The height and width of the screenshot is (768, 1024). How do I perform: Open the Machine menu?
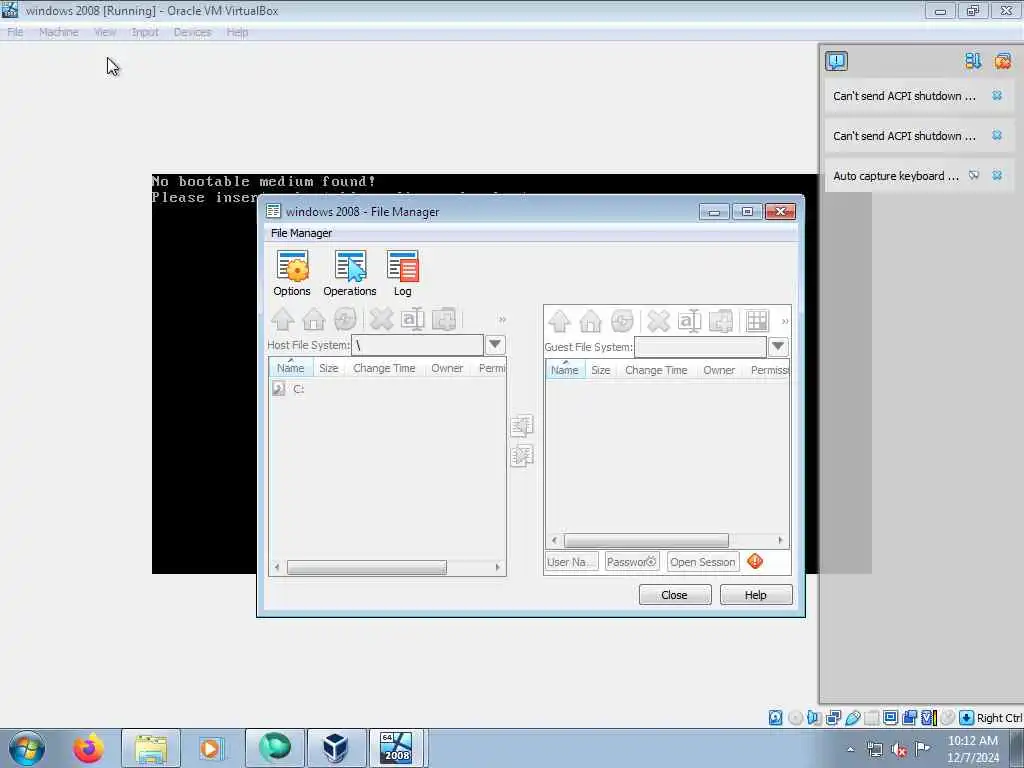[x=58, y=32]
